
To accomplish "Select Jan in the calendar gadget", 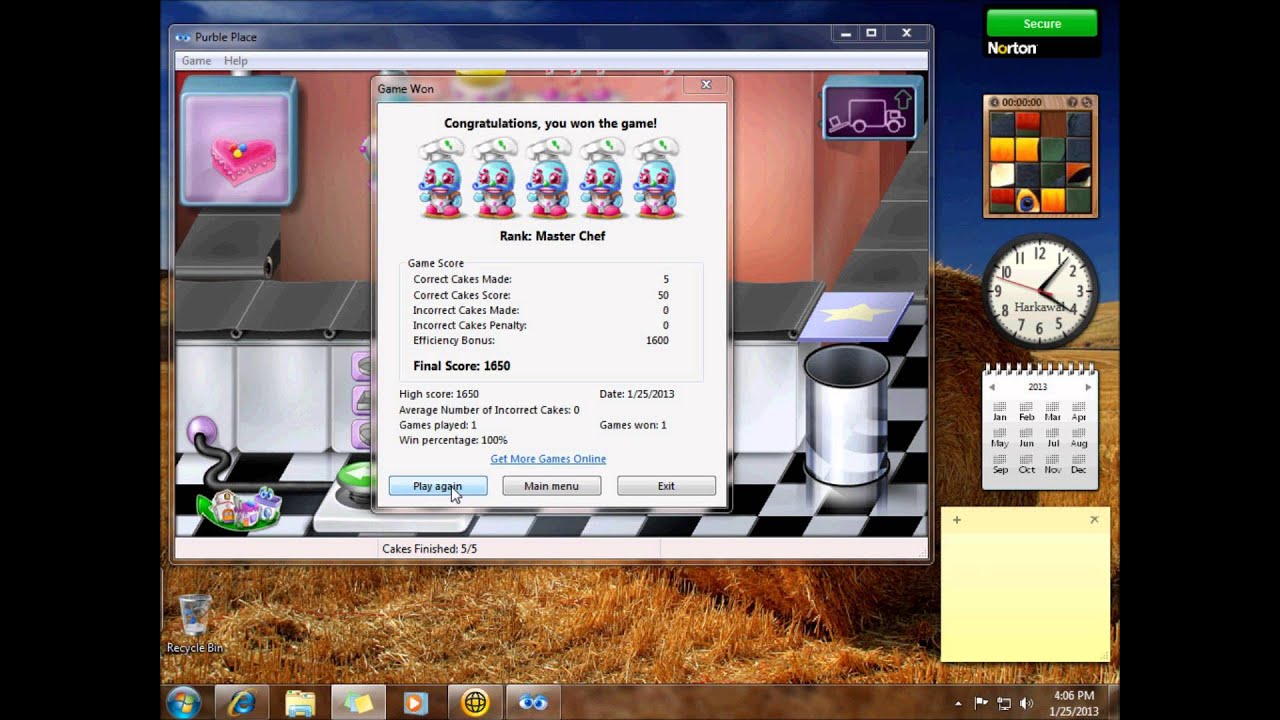I will 1000,412.
